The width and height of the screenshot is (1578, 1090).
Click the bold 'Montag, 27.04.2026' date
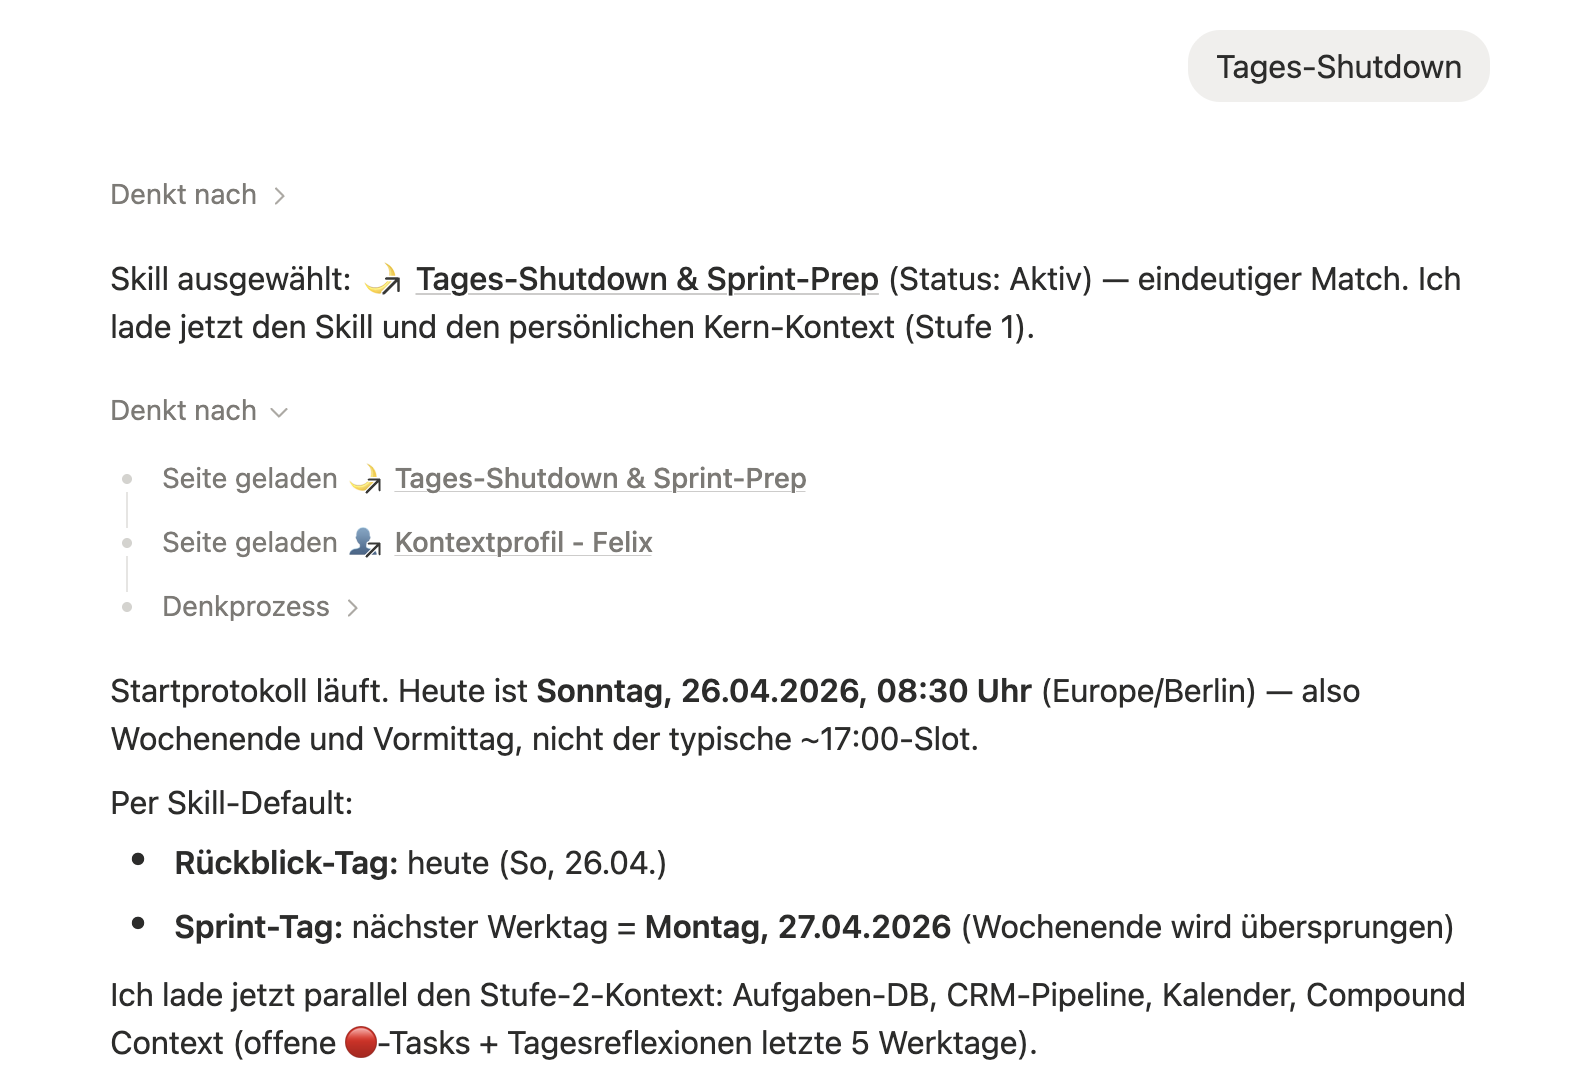pos(797,927)
